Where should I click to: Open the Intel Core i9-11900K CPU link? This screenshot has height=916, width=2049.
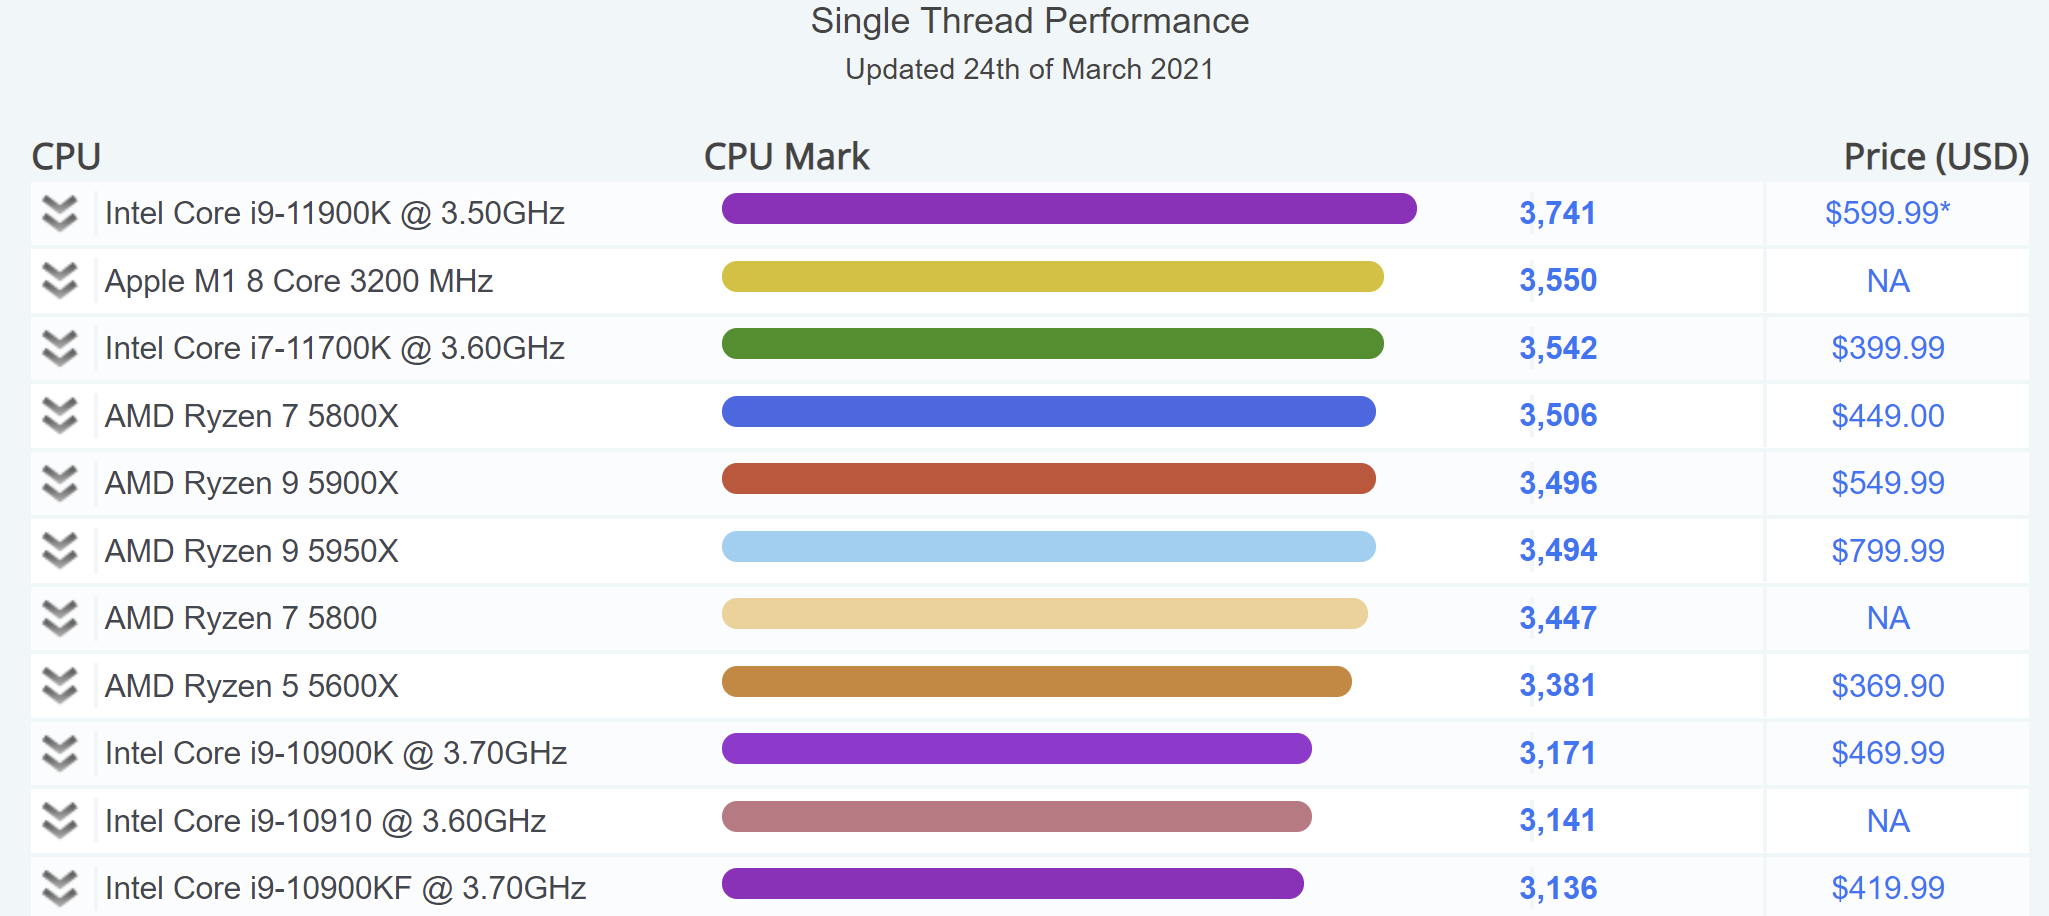click(334, 213)
